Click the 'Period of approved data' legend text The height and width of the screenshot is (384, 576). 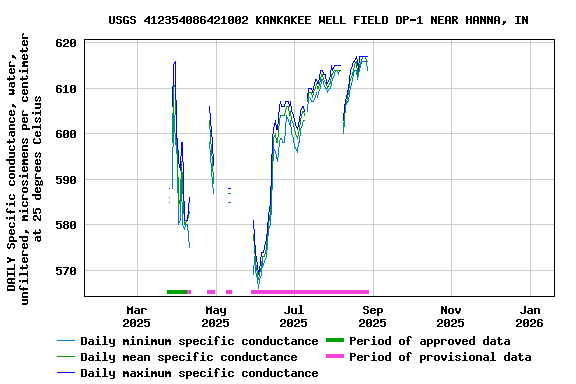429,341
